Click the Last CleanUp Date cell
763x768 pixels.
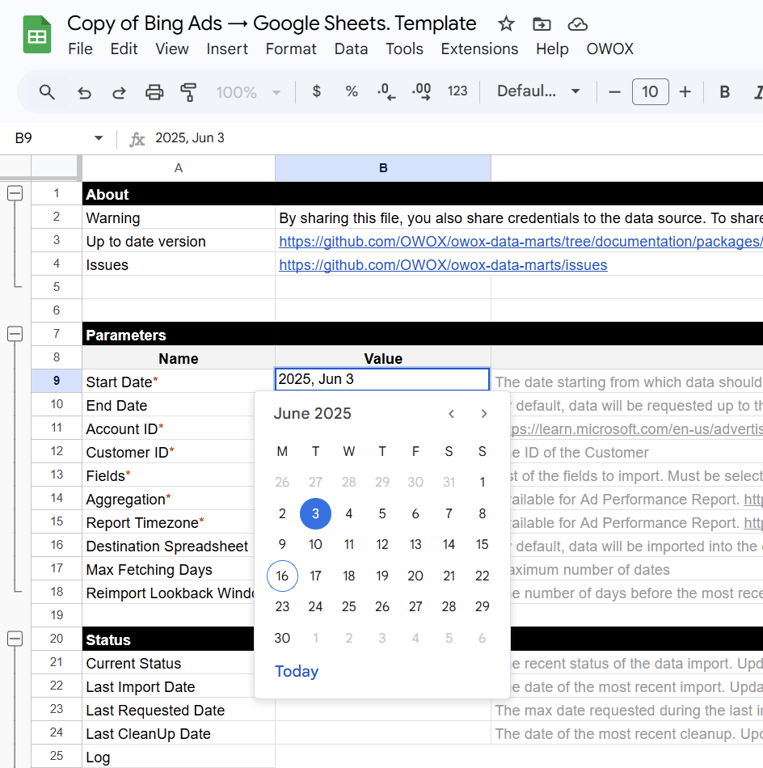[178, 734]
